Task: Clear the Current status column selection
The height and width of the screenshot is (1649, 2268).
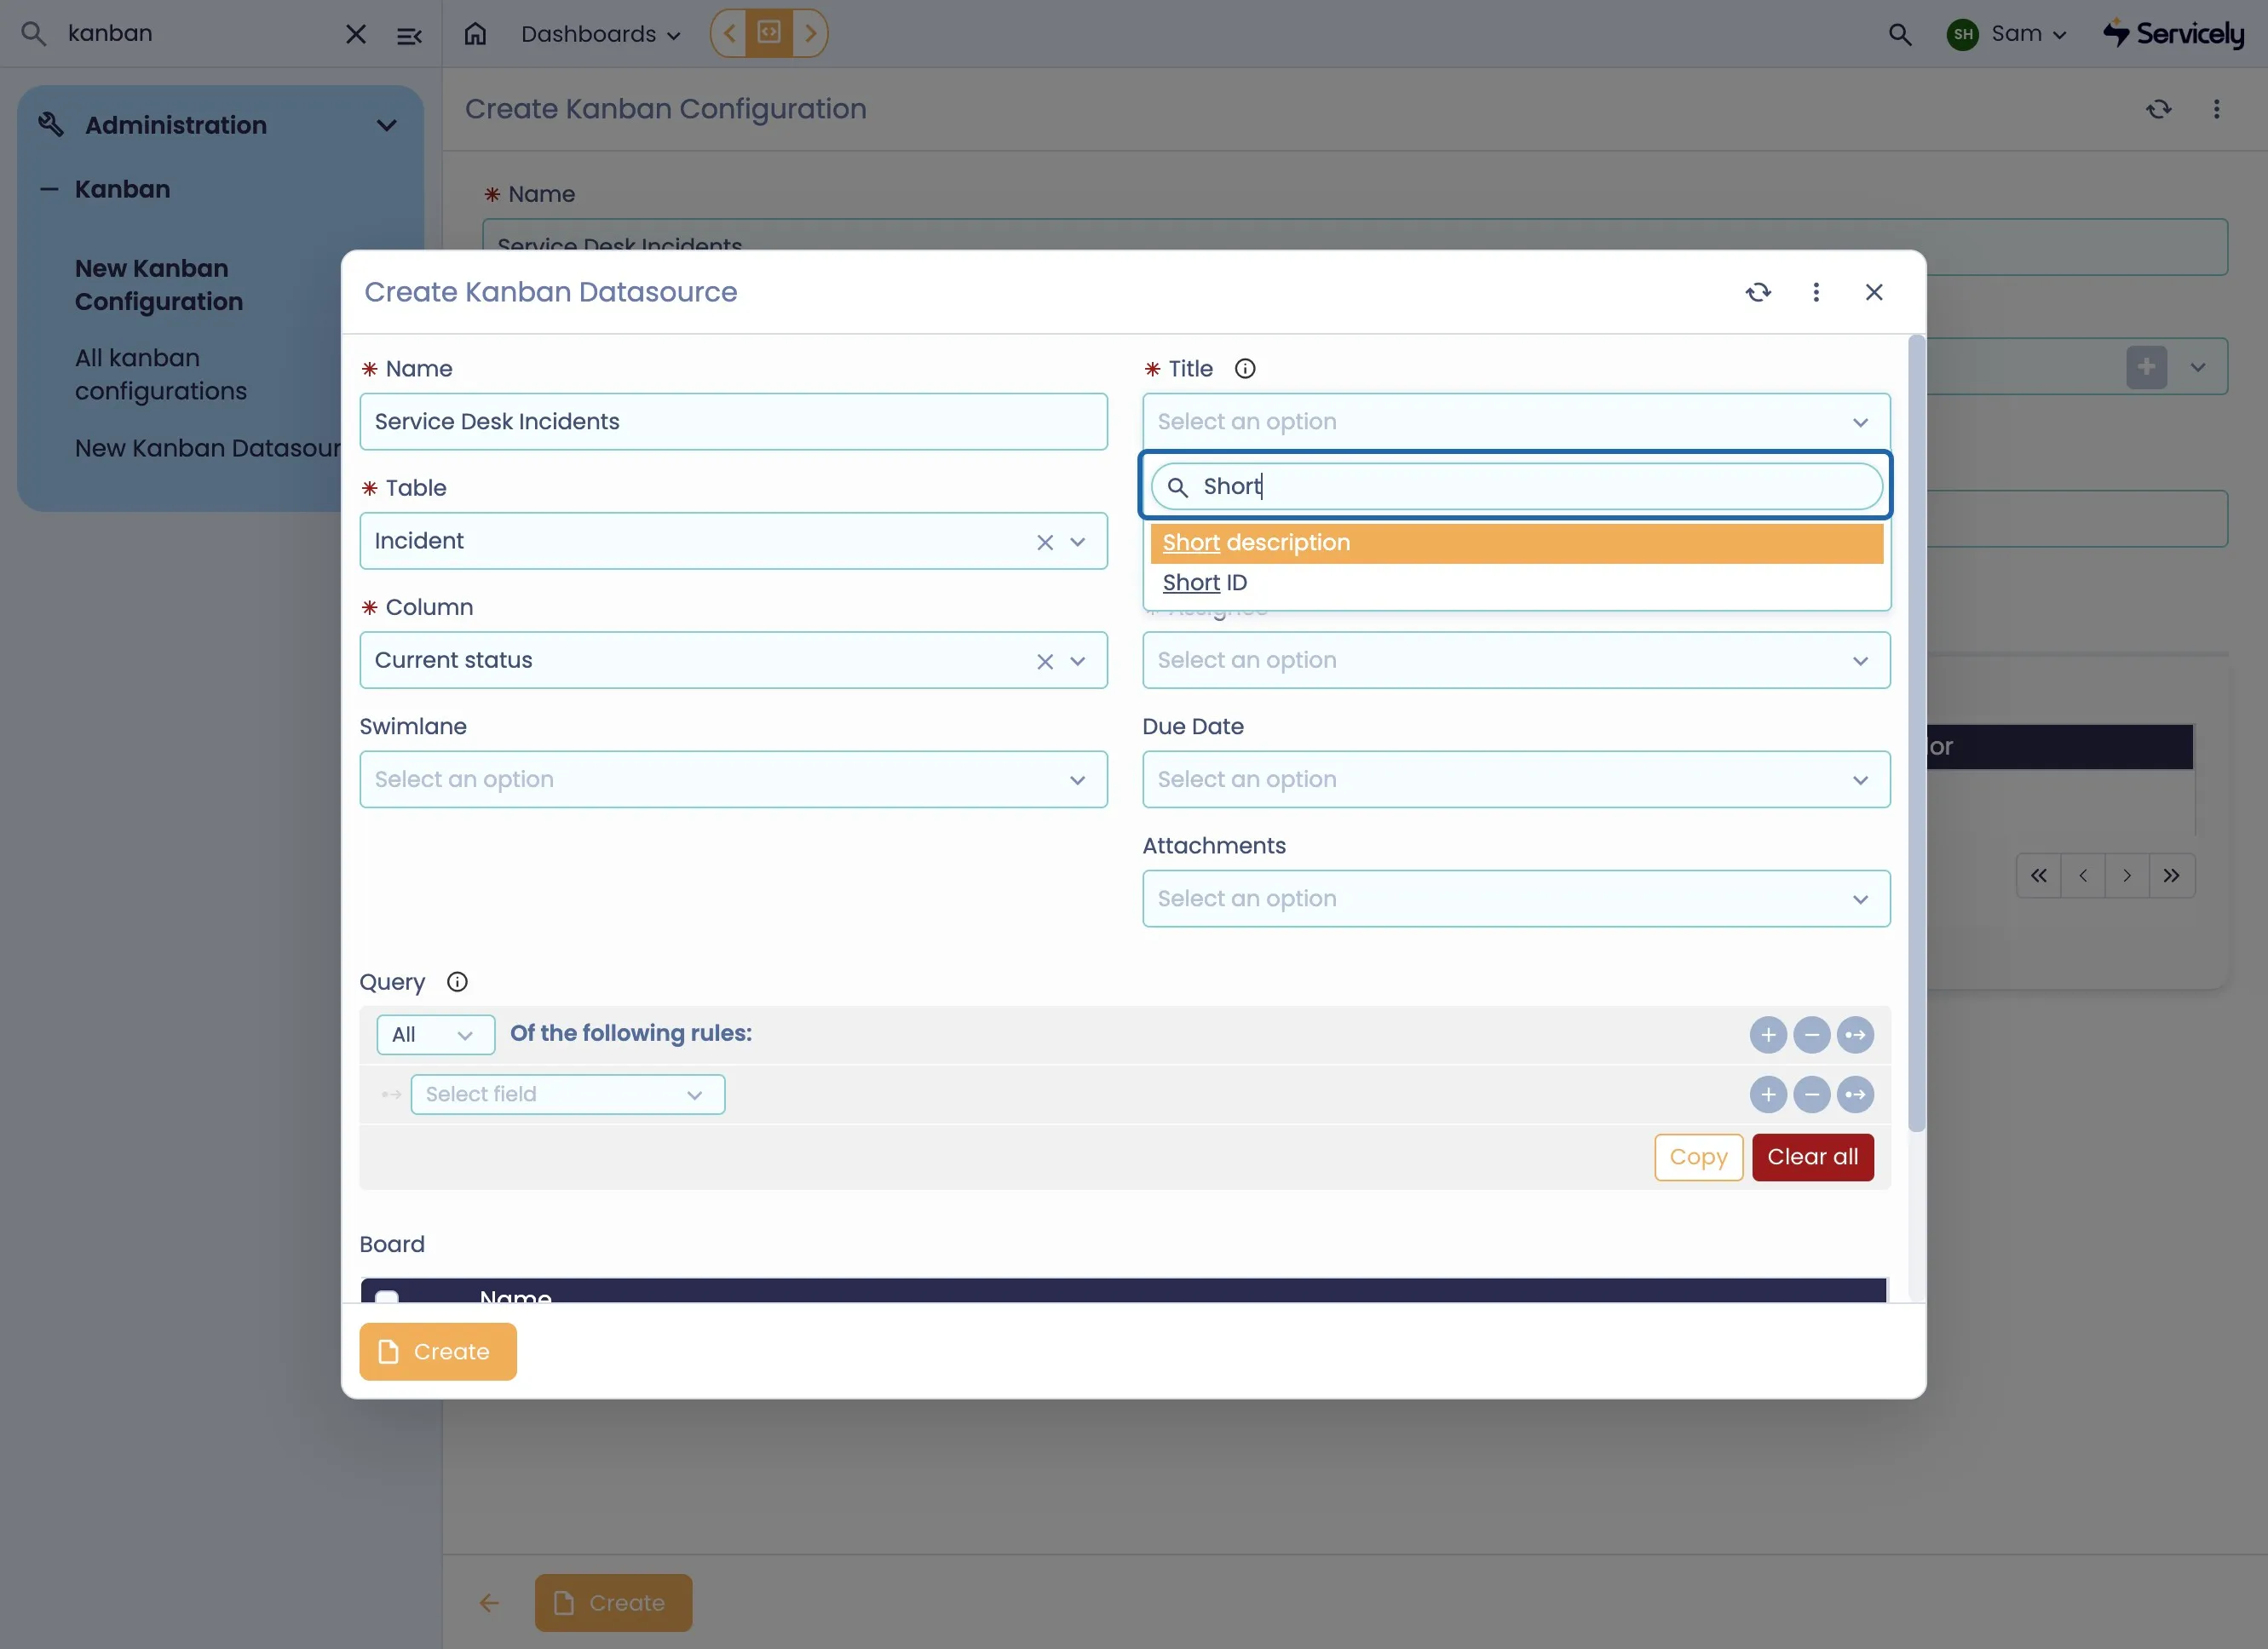Action: [x=1045, y=661]
